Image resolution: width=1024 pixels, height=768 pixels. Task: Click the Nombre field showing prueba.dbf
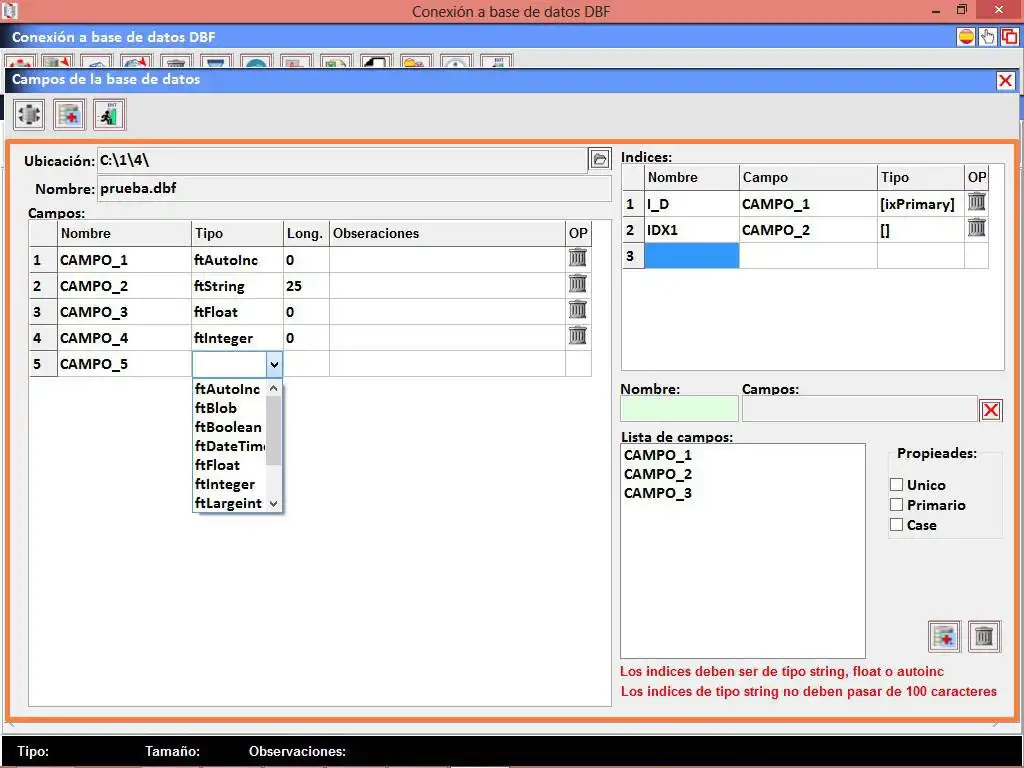pos(354,189)
